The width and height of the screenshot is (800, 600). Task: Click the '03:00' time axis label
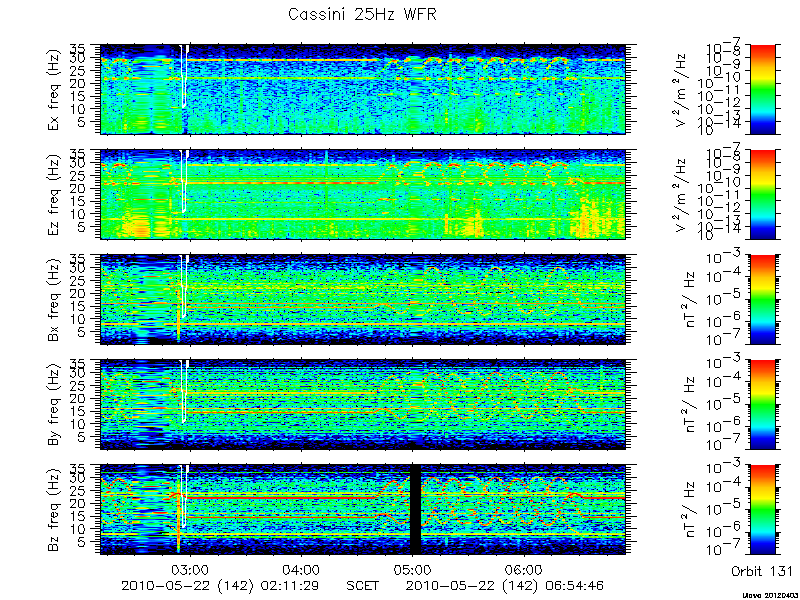click(191, 569)
